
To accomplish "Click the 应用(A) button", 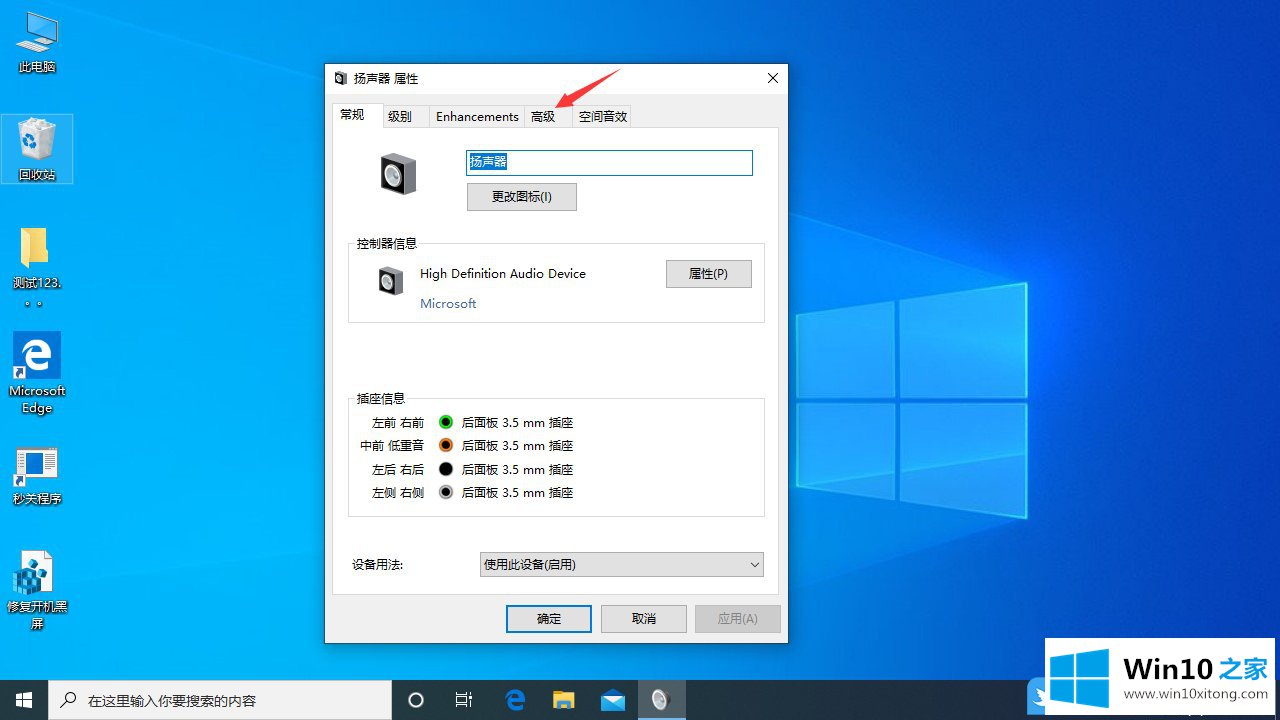I will 738,618.
